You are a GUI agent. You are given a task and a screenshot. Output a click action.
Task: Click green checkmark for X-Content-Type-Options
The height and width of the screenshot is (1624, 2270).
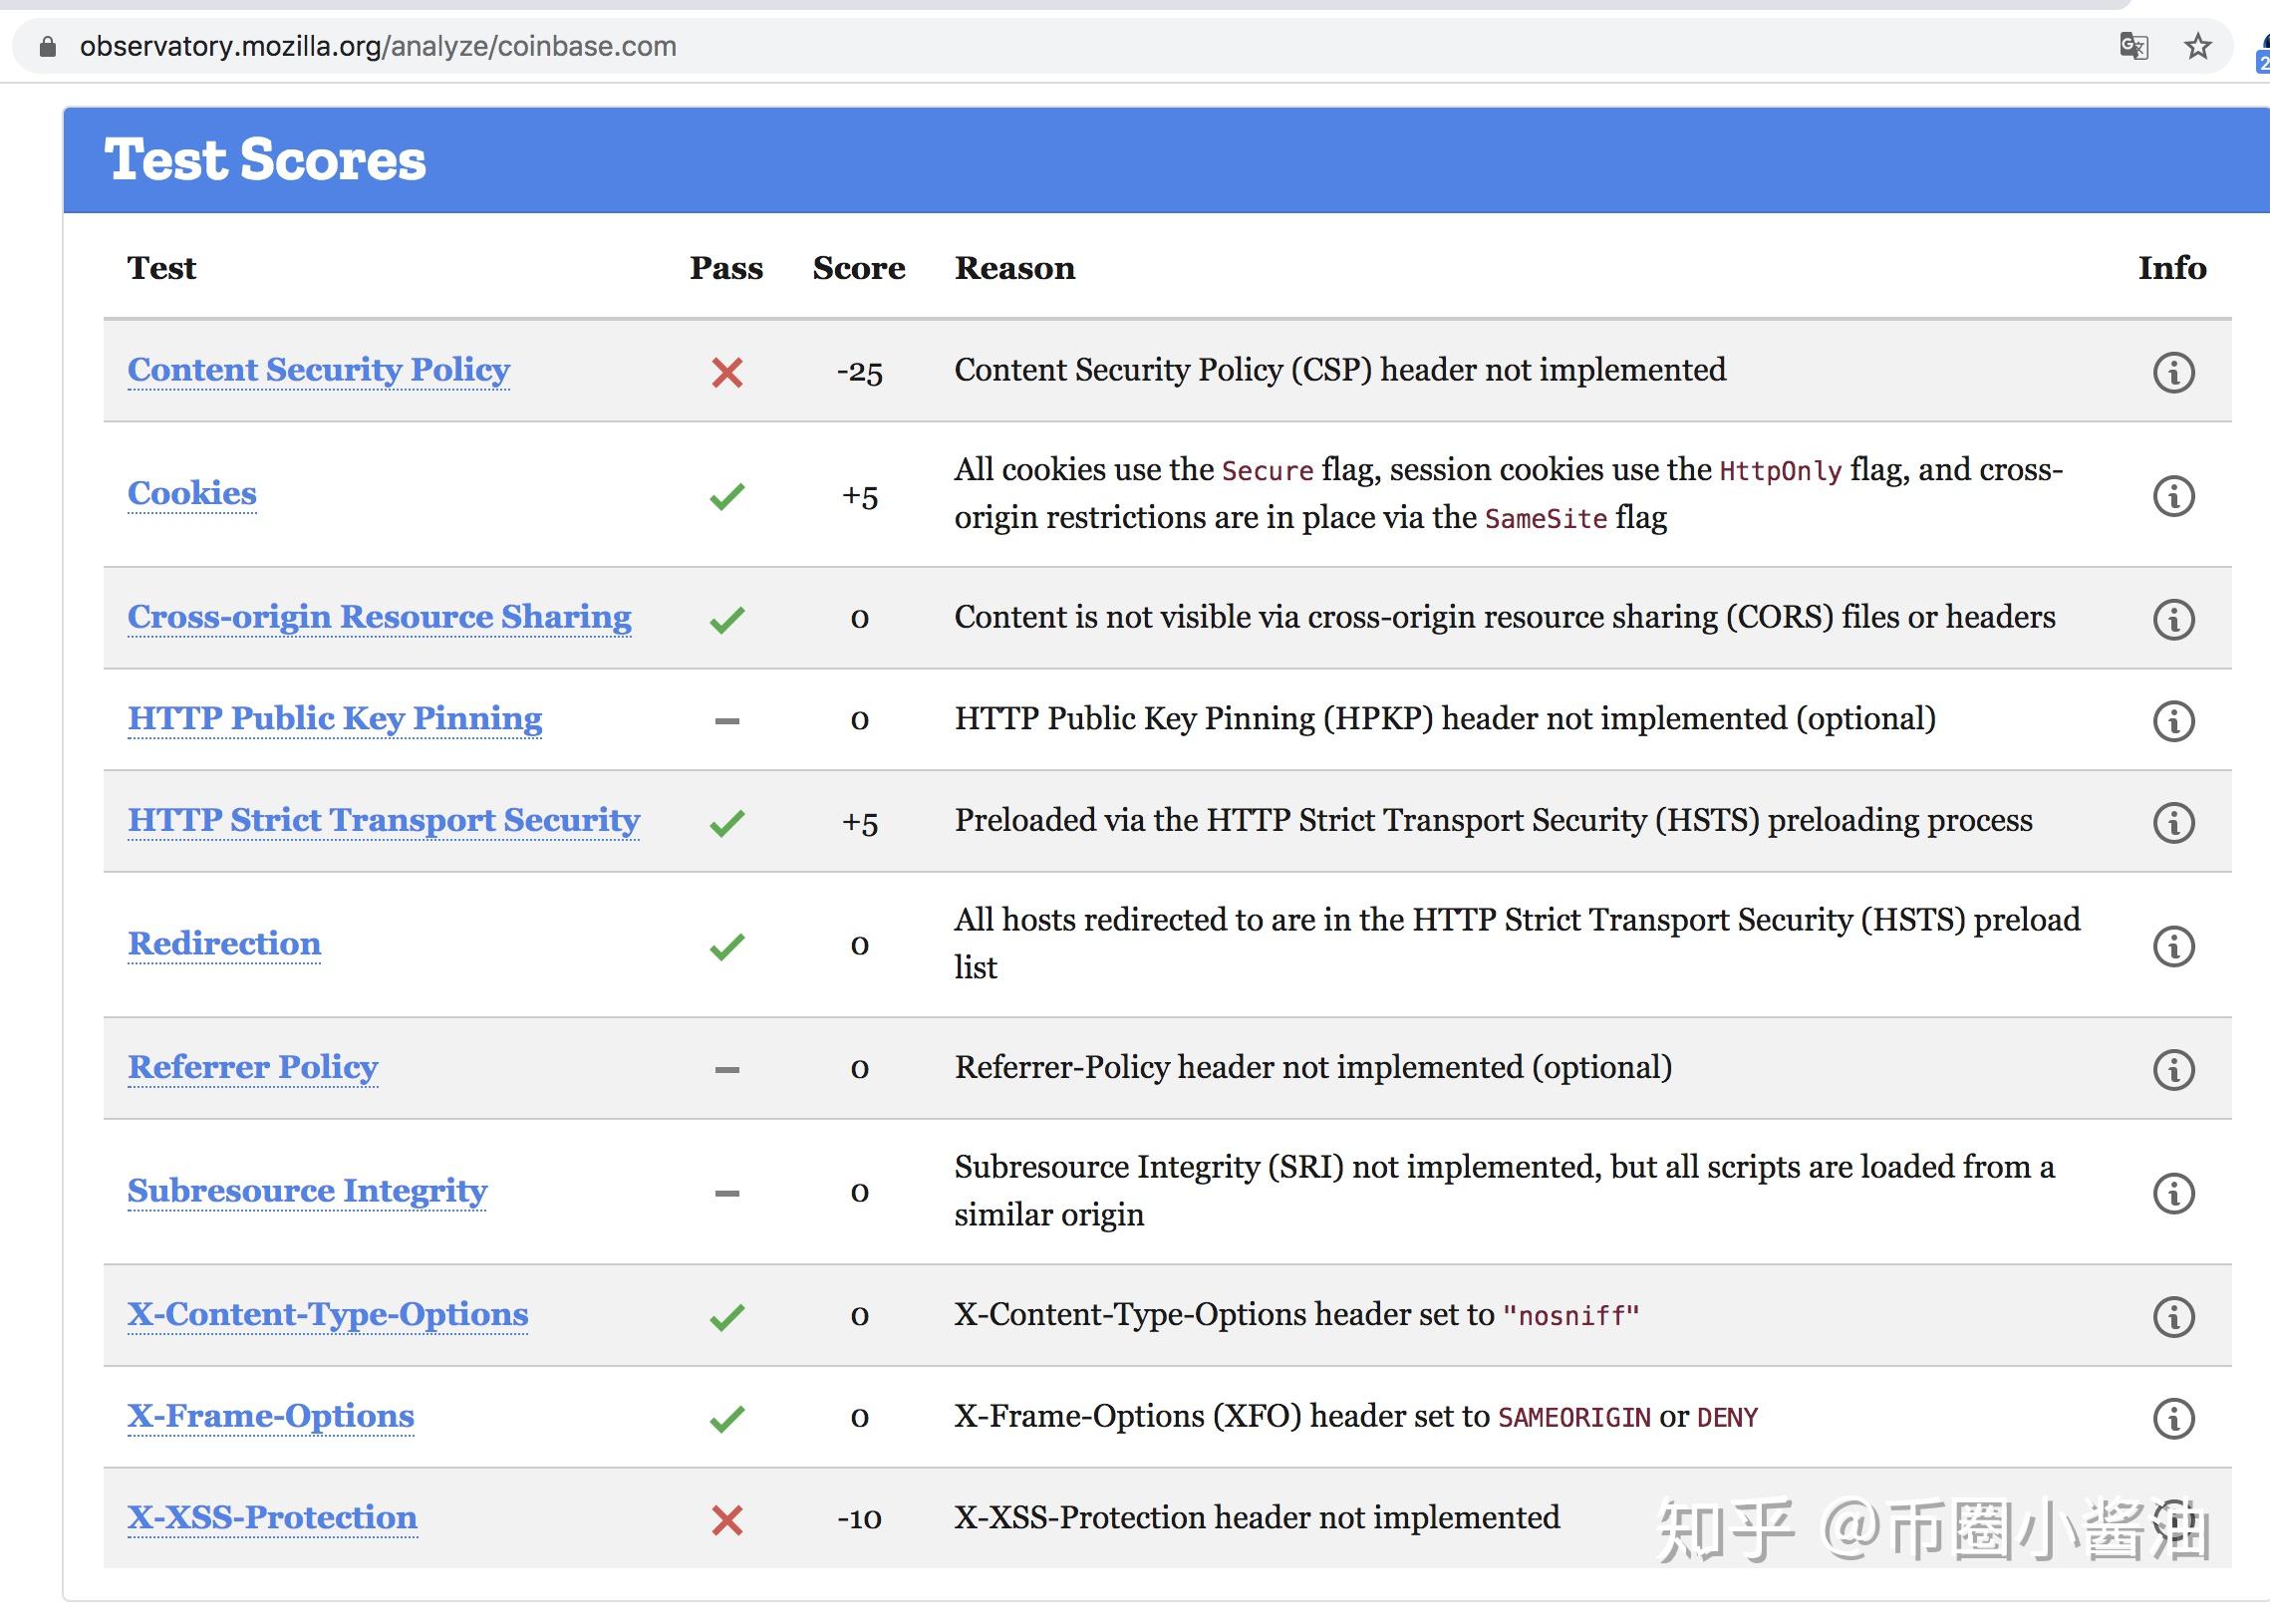point(727,1316)
